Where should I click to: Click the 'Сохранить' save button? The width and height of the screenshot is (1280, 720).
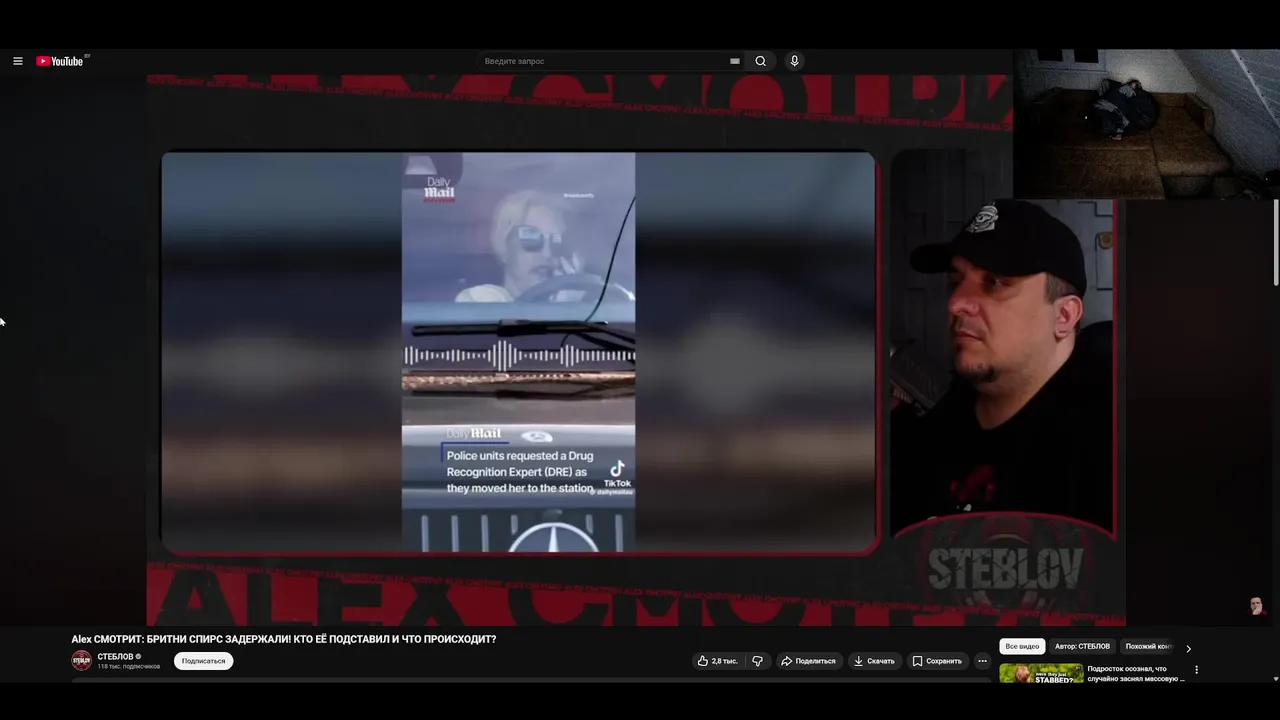click(x=937, y=661)
